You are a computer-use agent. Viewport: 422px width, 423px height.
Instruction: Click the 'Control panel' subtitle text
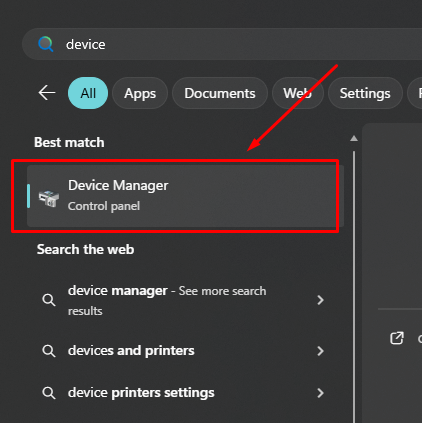click(x=104, y=206)
